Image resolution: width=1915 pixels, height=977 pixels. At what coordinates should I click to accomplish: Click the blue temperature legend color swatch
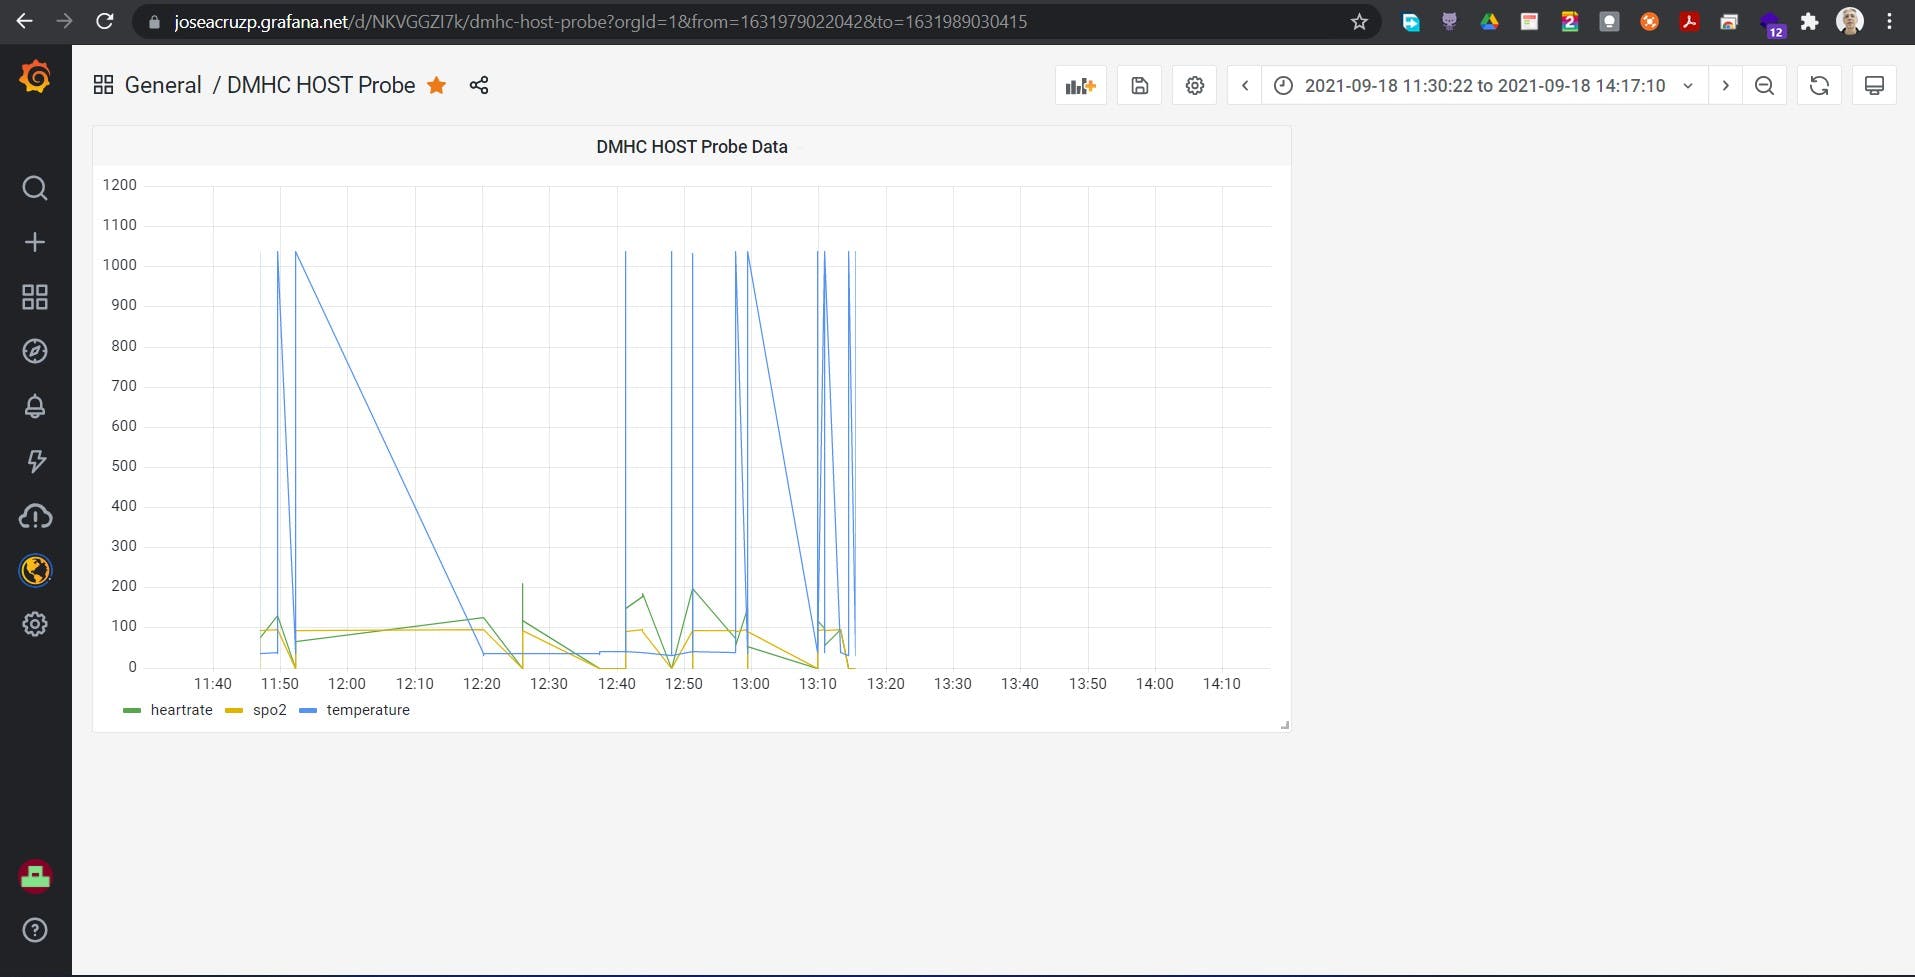(308, 710)
